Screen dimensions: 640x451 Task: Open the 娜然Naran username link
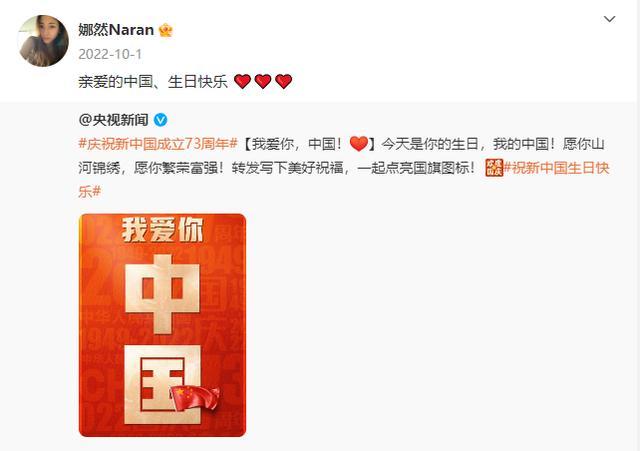coord(116,30)
